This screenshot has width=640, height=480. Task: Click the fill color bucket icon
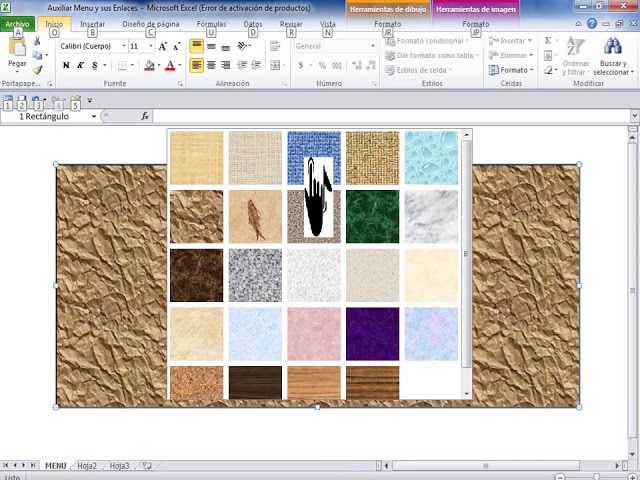point(150,65)
